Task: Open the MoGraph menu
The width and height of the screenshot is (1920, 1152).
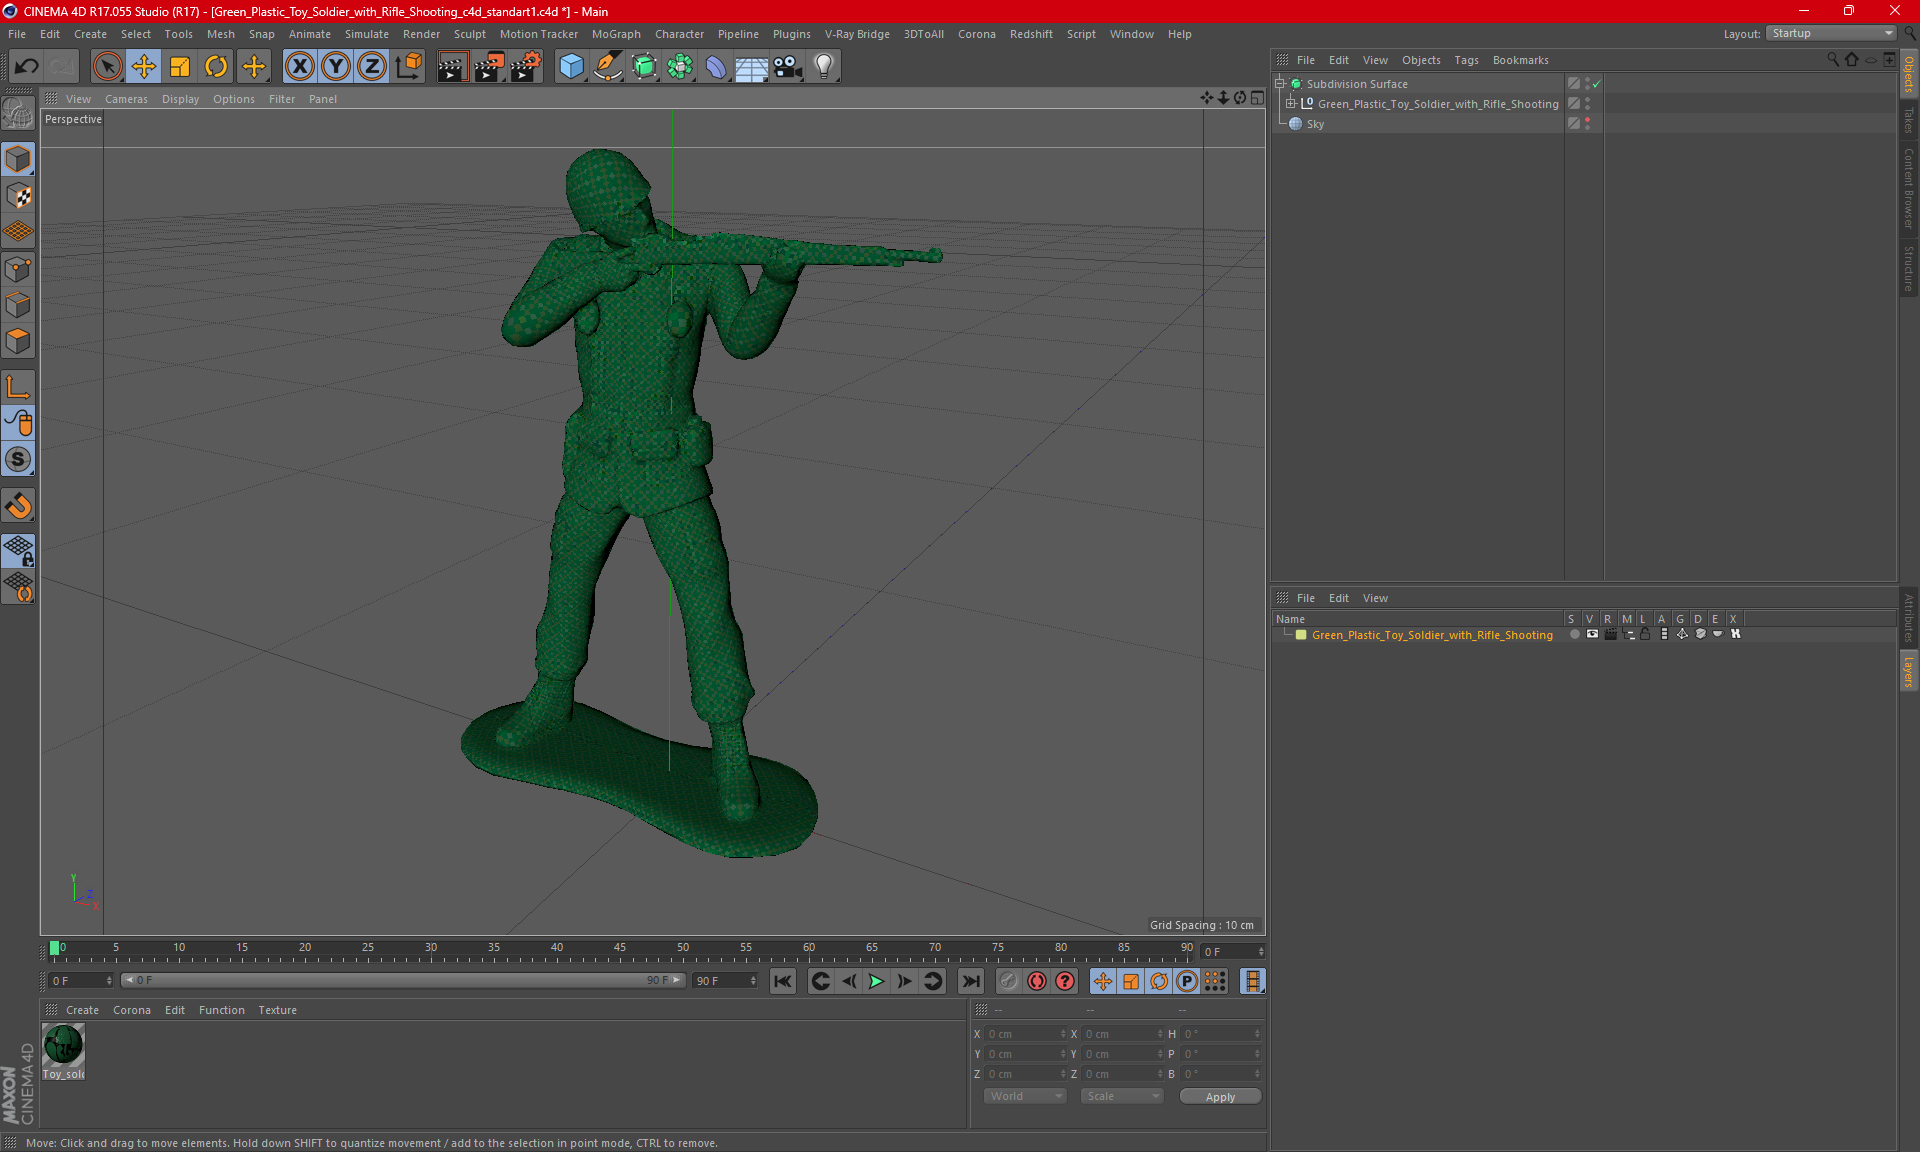Action: point(615,34)
